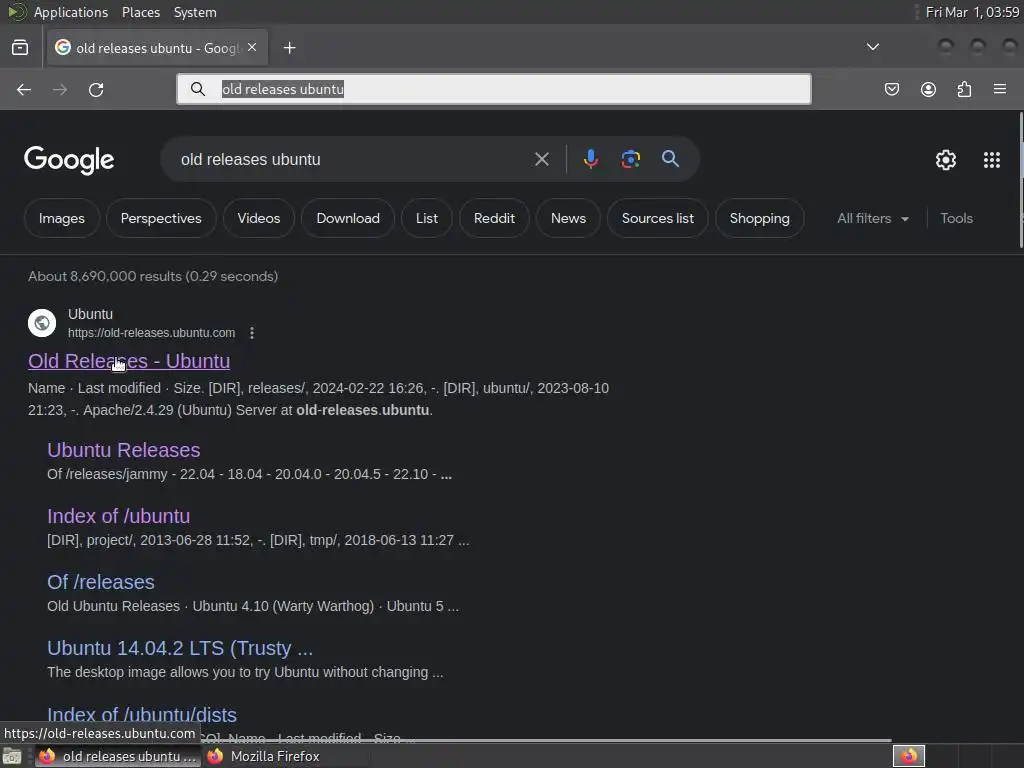Open 'Ubuntu 14.04.2 LTS (Trusty ...' sitelink
Image resolution: width=1024 pixels, height=768 pixels.
180,648
